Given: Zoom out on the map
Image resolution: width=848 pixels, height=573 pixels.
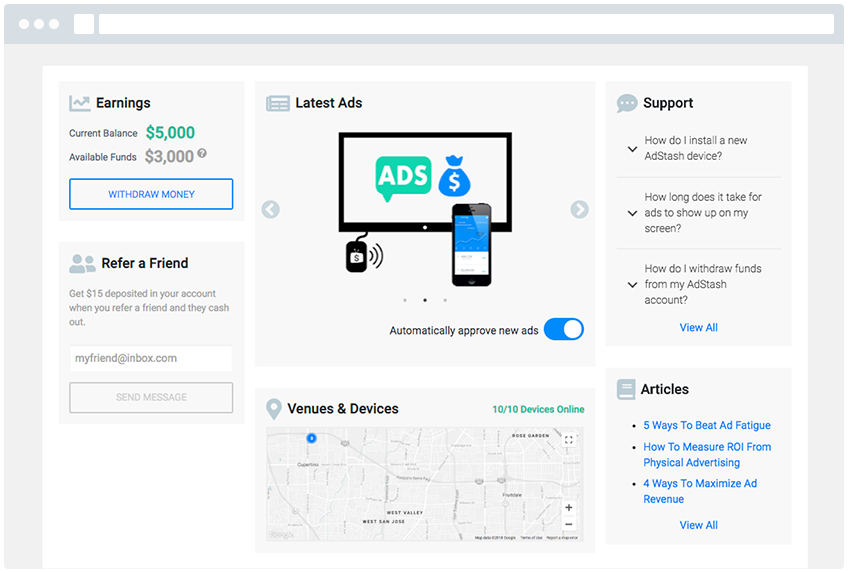Looking at the screenshot, I should pyautogui.click(x=568, y=524).
